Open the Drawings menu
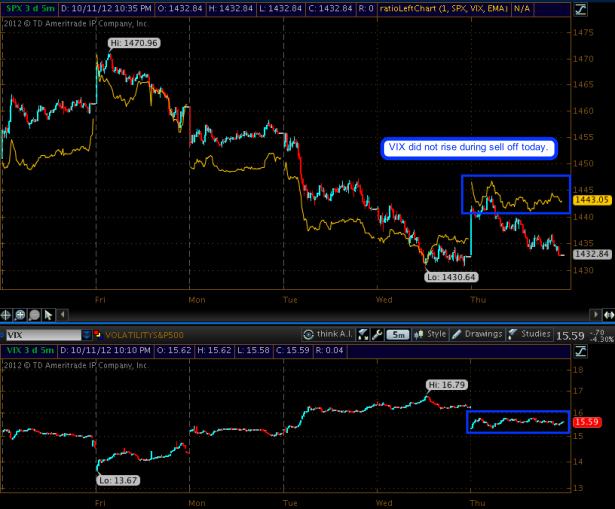Screen dimensions: 615x509 (x=477, y=334)
